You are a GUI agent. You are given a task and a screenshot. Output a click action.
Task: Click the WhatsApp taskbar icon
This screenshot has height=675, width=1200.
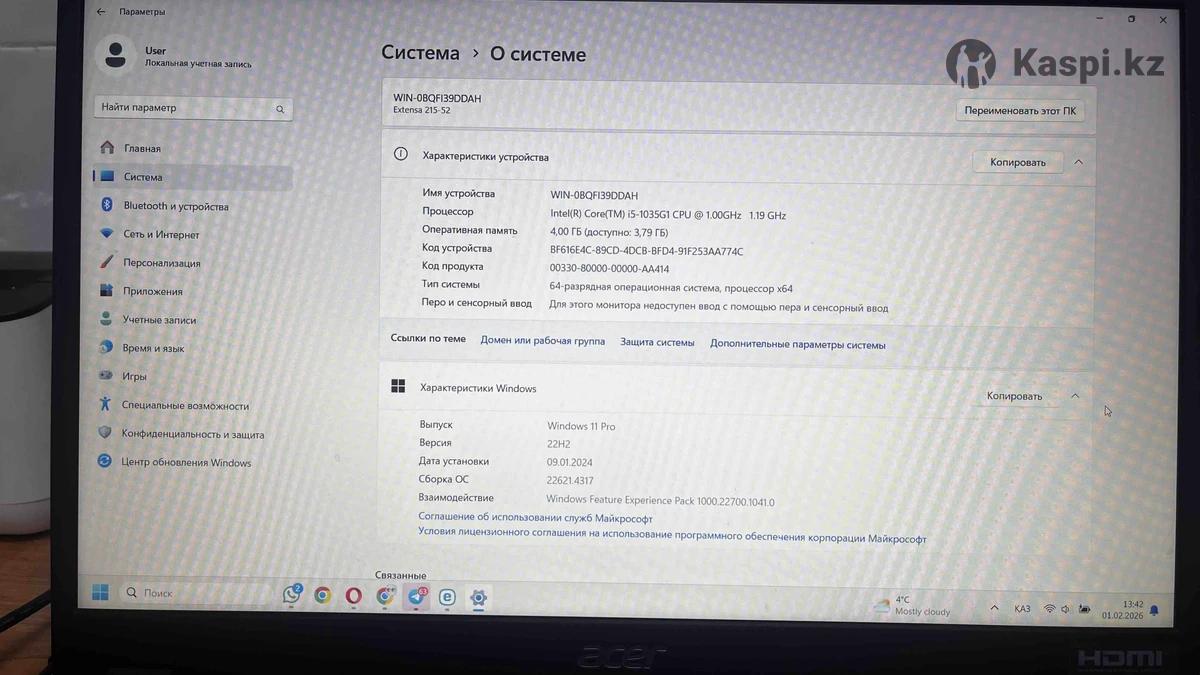point(291,595)
